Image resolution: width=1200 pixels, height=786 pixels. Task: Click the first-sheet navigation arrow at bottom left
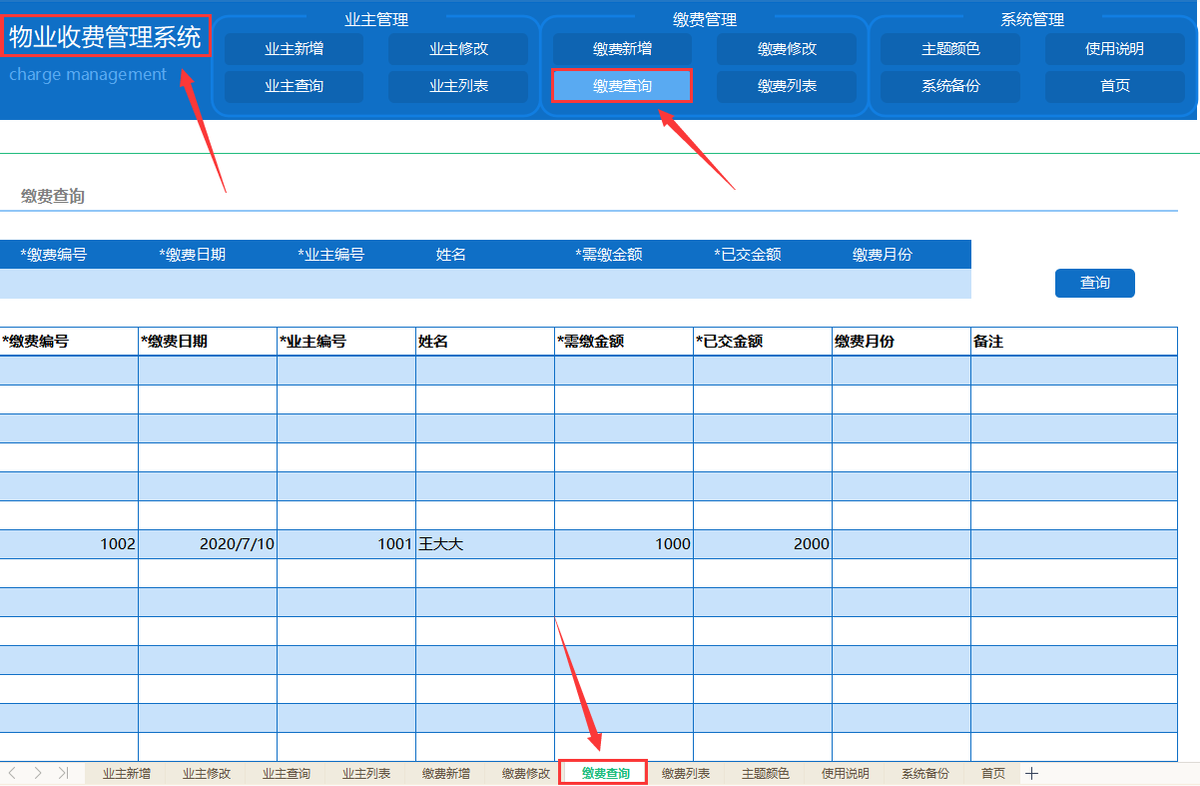(x=12, y=773)
